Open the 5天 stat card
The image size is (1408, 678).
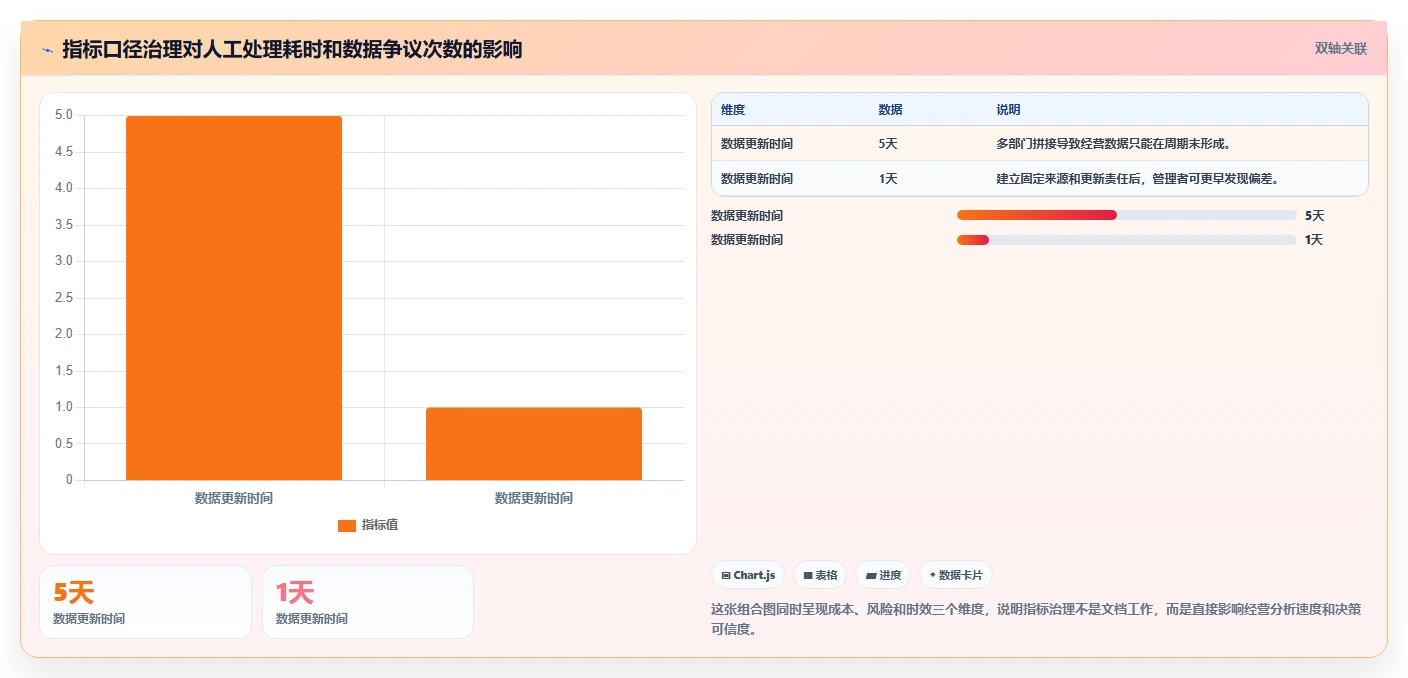[x=145, y=602]
